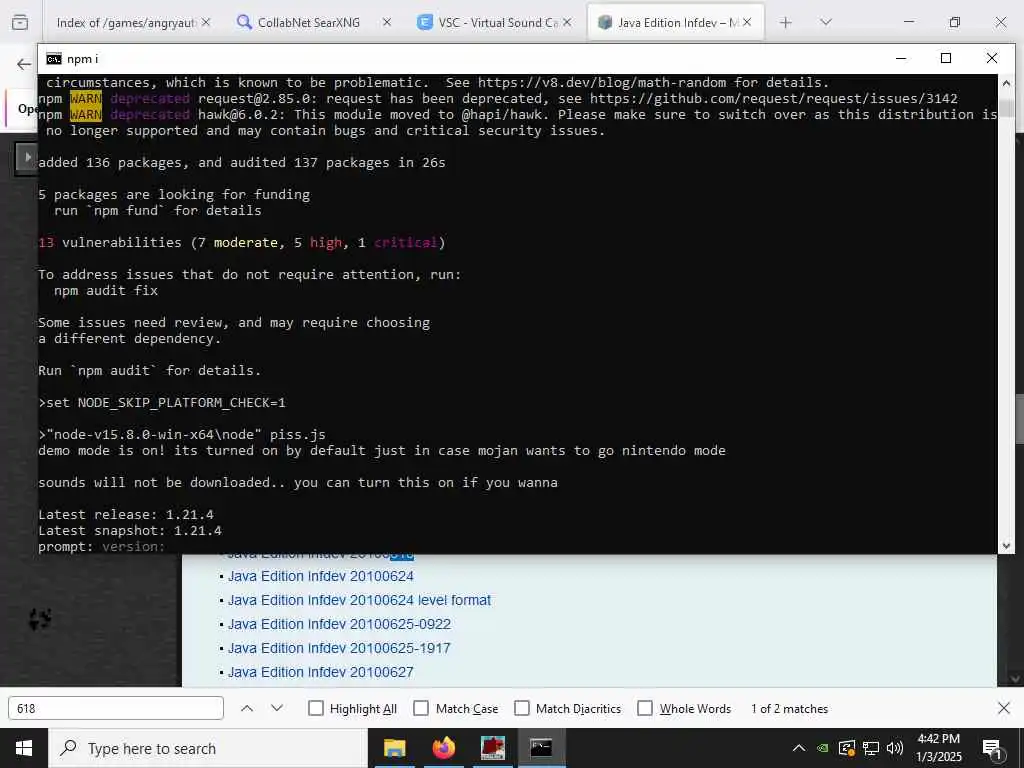
Task: Enable Match Case checkbox
Action: tap(421, 709)
